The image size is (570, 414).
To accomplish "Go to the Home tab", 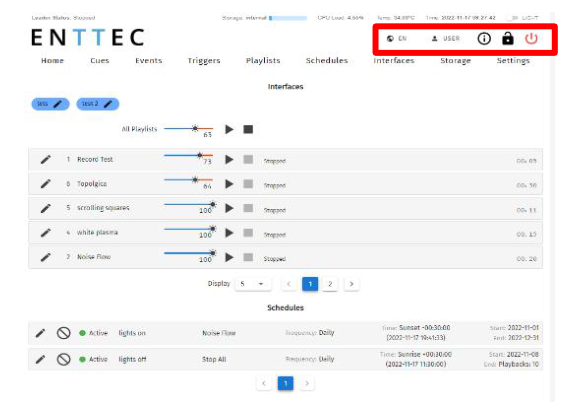I will coord(52,60).
